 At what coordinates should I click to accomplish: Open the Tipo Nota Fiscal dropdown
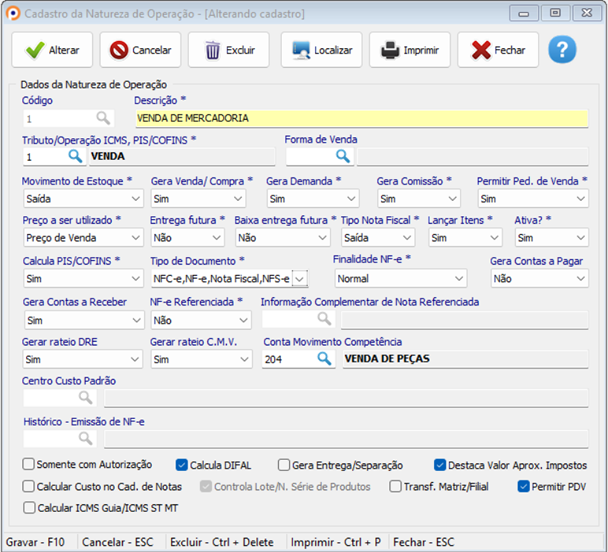407,238
